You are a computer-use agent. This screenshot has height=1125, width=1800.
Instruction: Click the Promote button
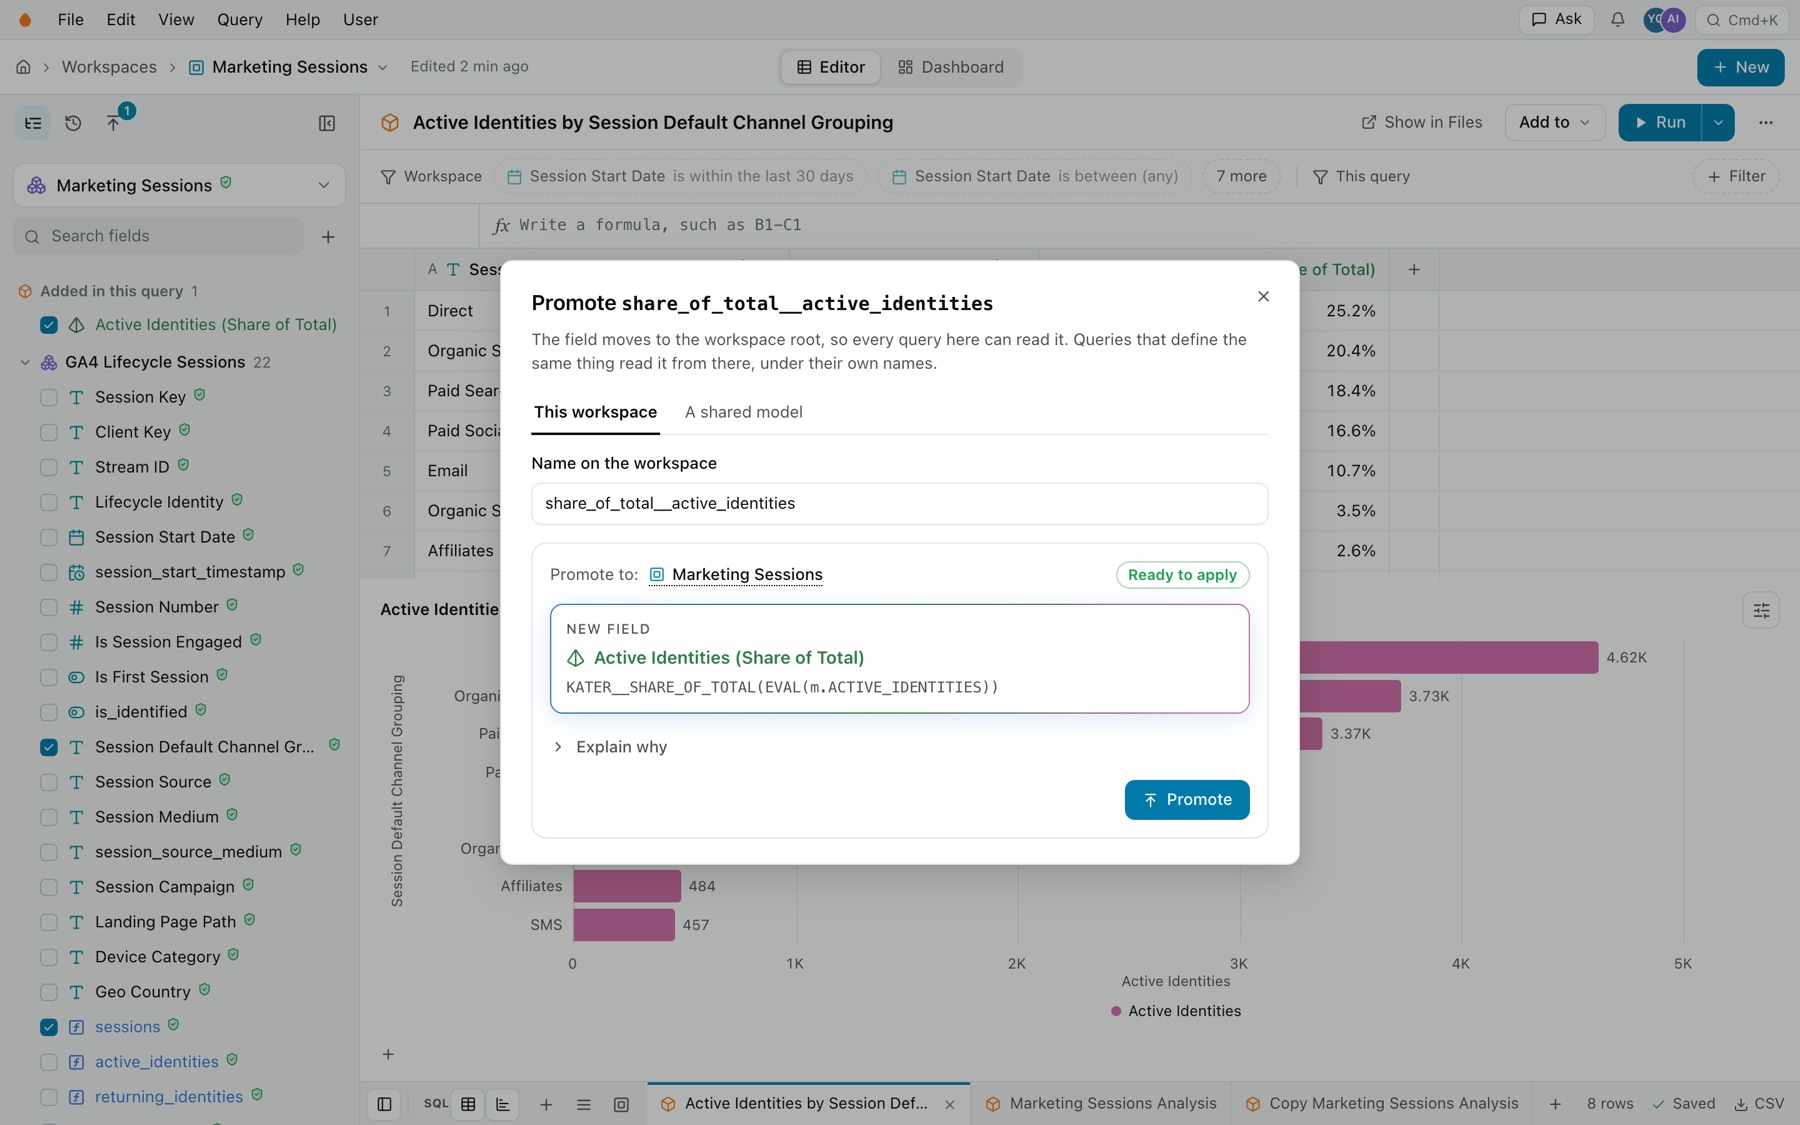pos(1187,800)
